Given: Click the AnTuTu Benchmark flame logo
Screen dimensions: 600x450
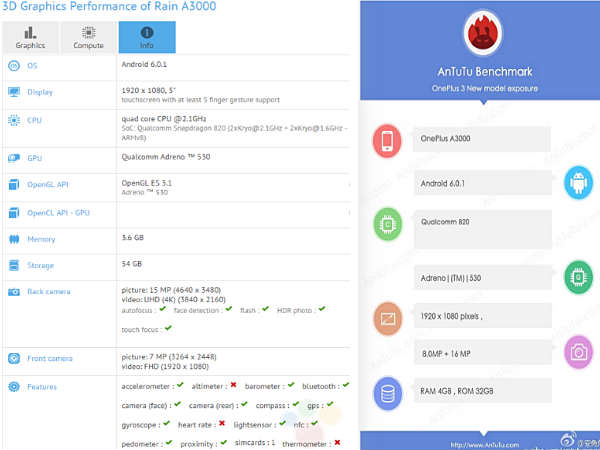Looking at the screenshot, I should coord(483,33).
